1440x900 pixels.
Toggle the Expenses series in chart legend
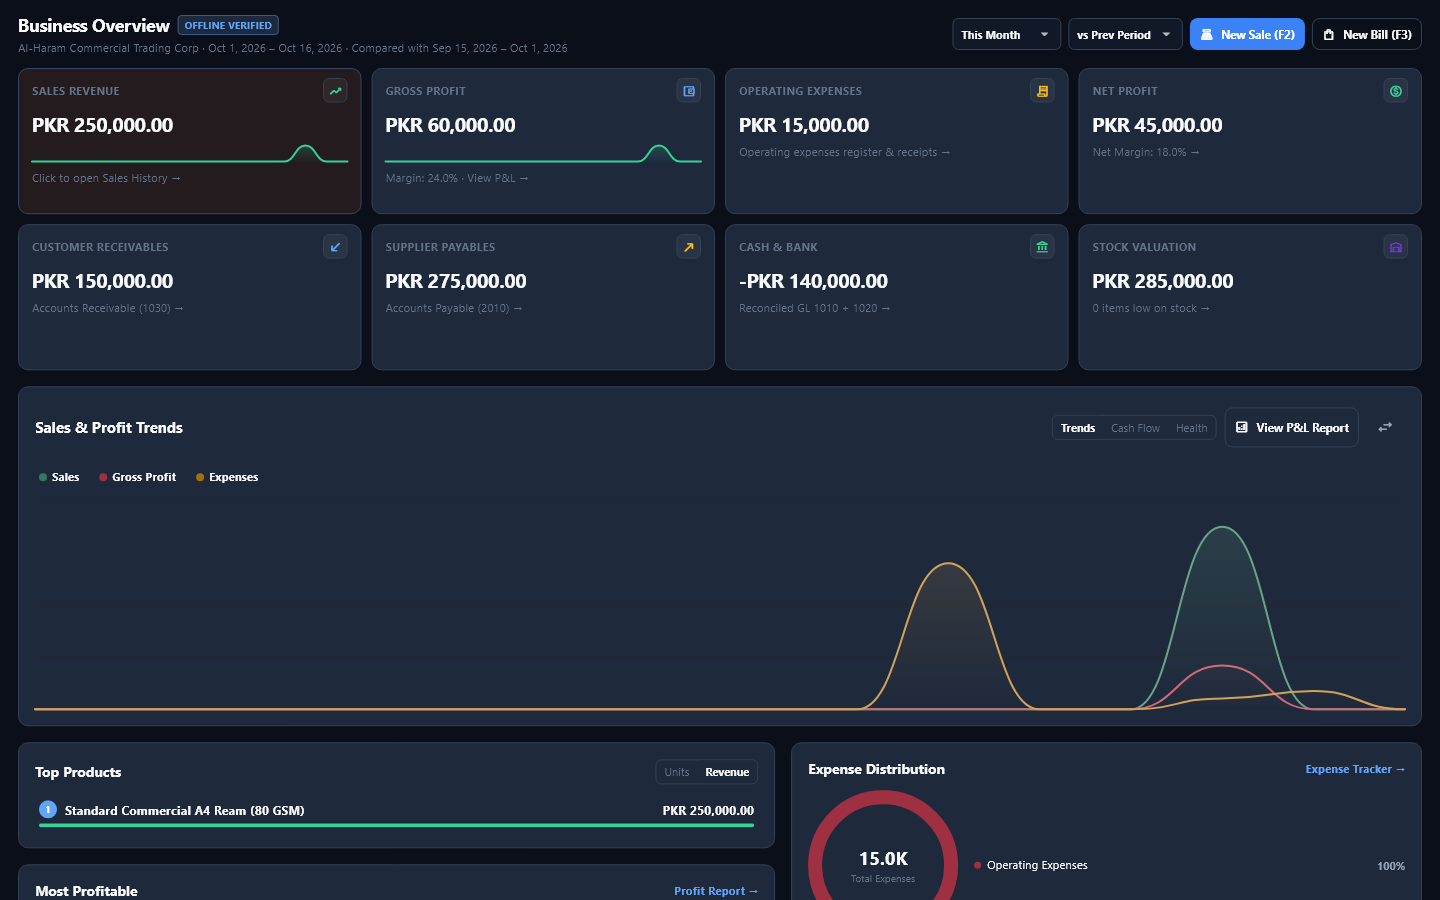pyautogui.click(x=227, y=477)
